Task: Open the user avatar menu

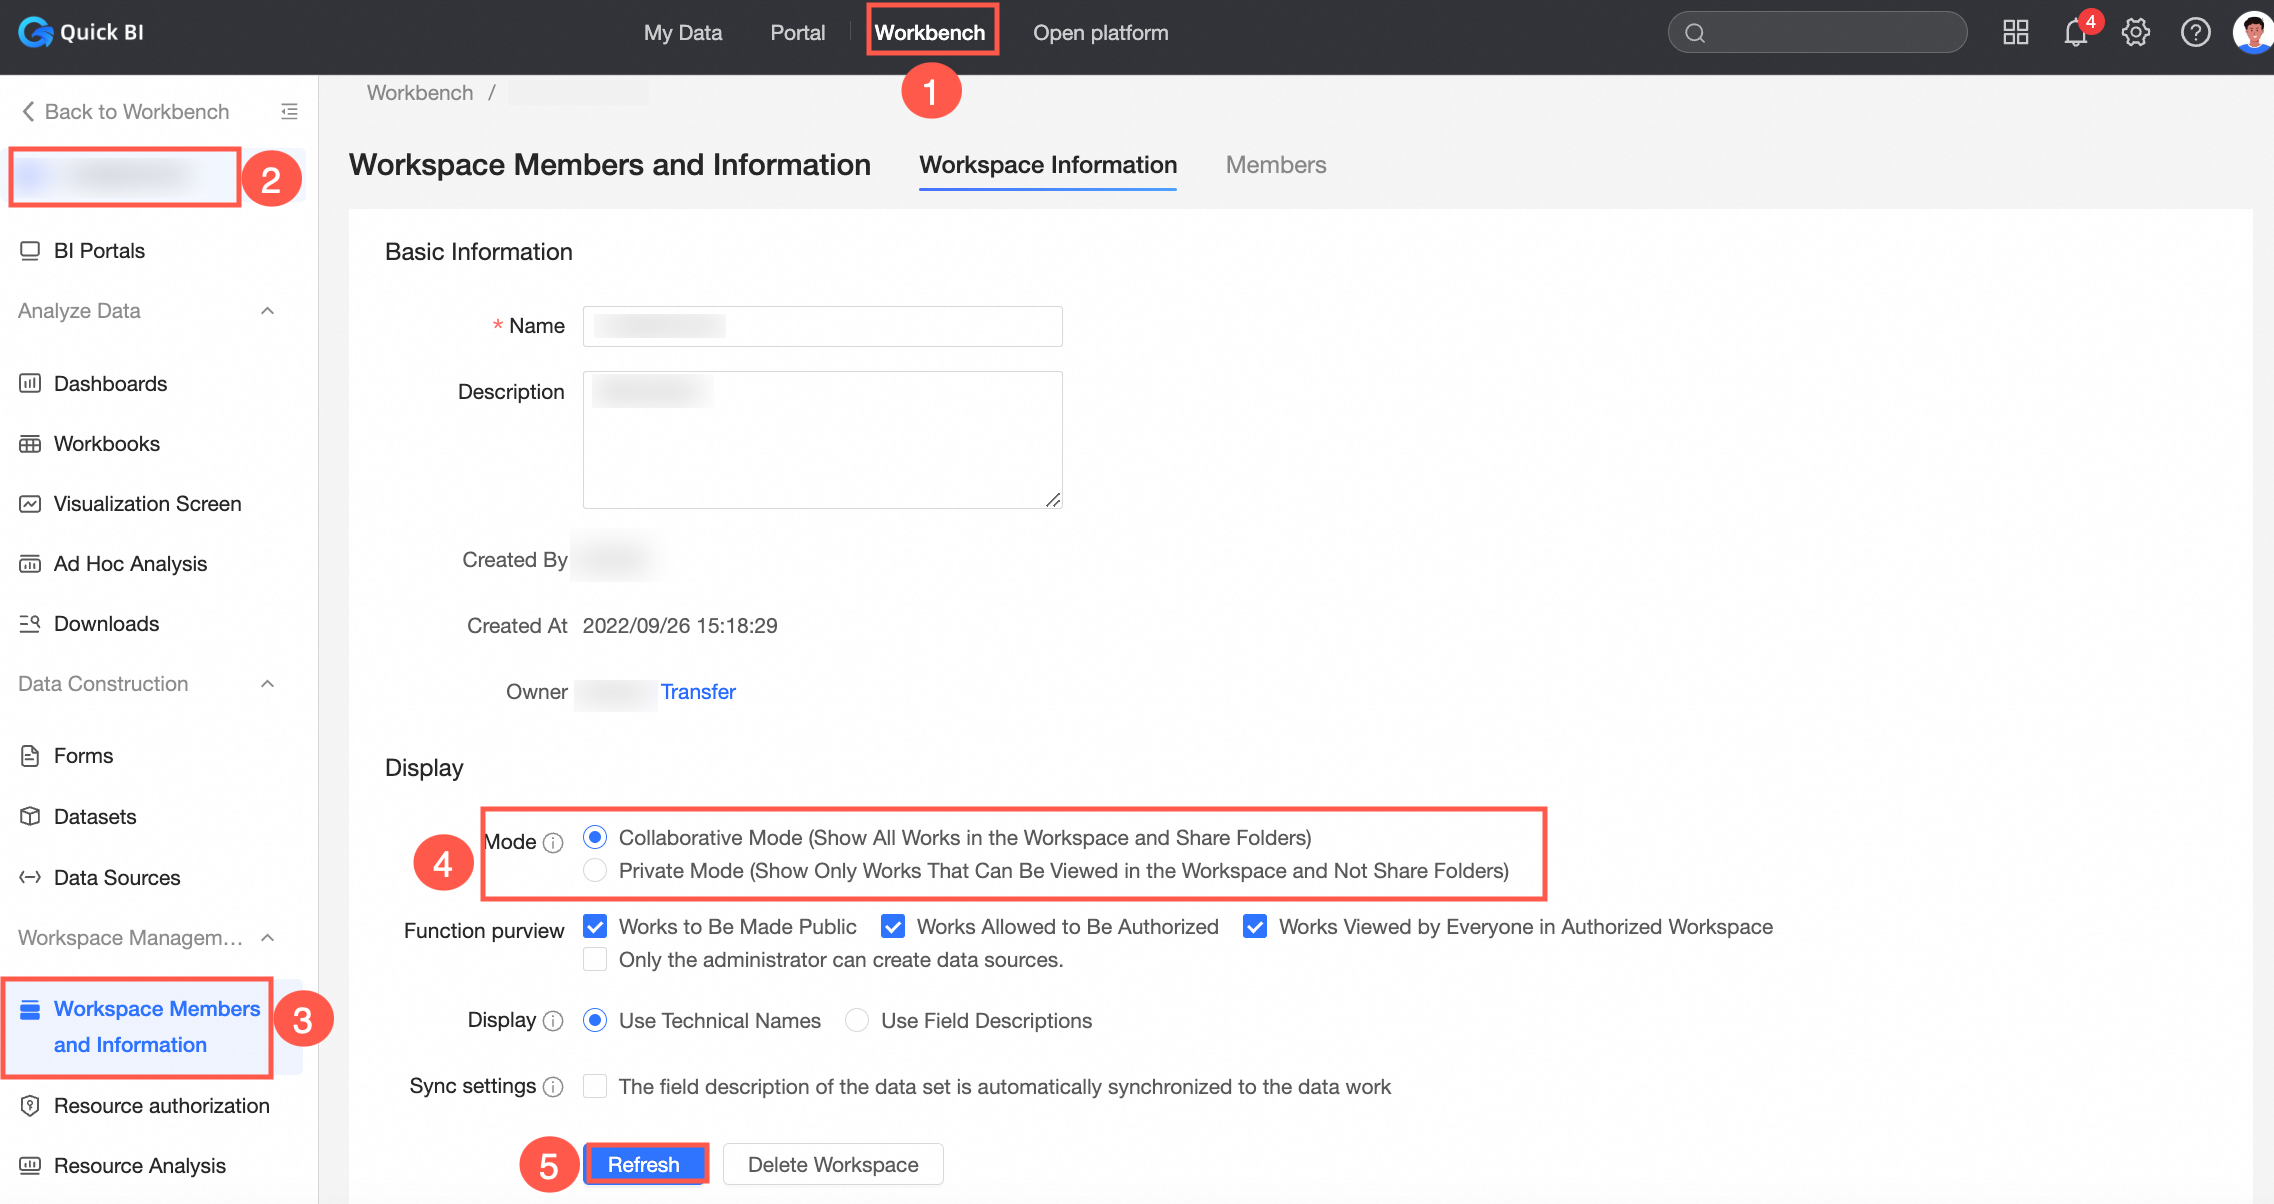Action: [2253, 32]
